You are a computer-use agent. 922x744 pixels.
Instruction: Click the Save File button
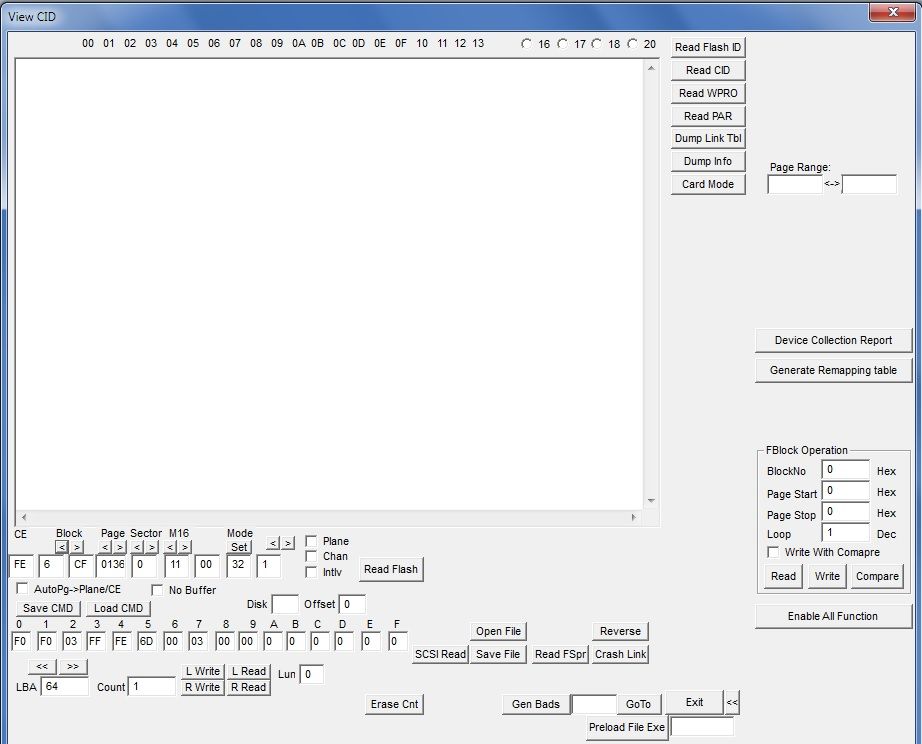(498, 654)
